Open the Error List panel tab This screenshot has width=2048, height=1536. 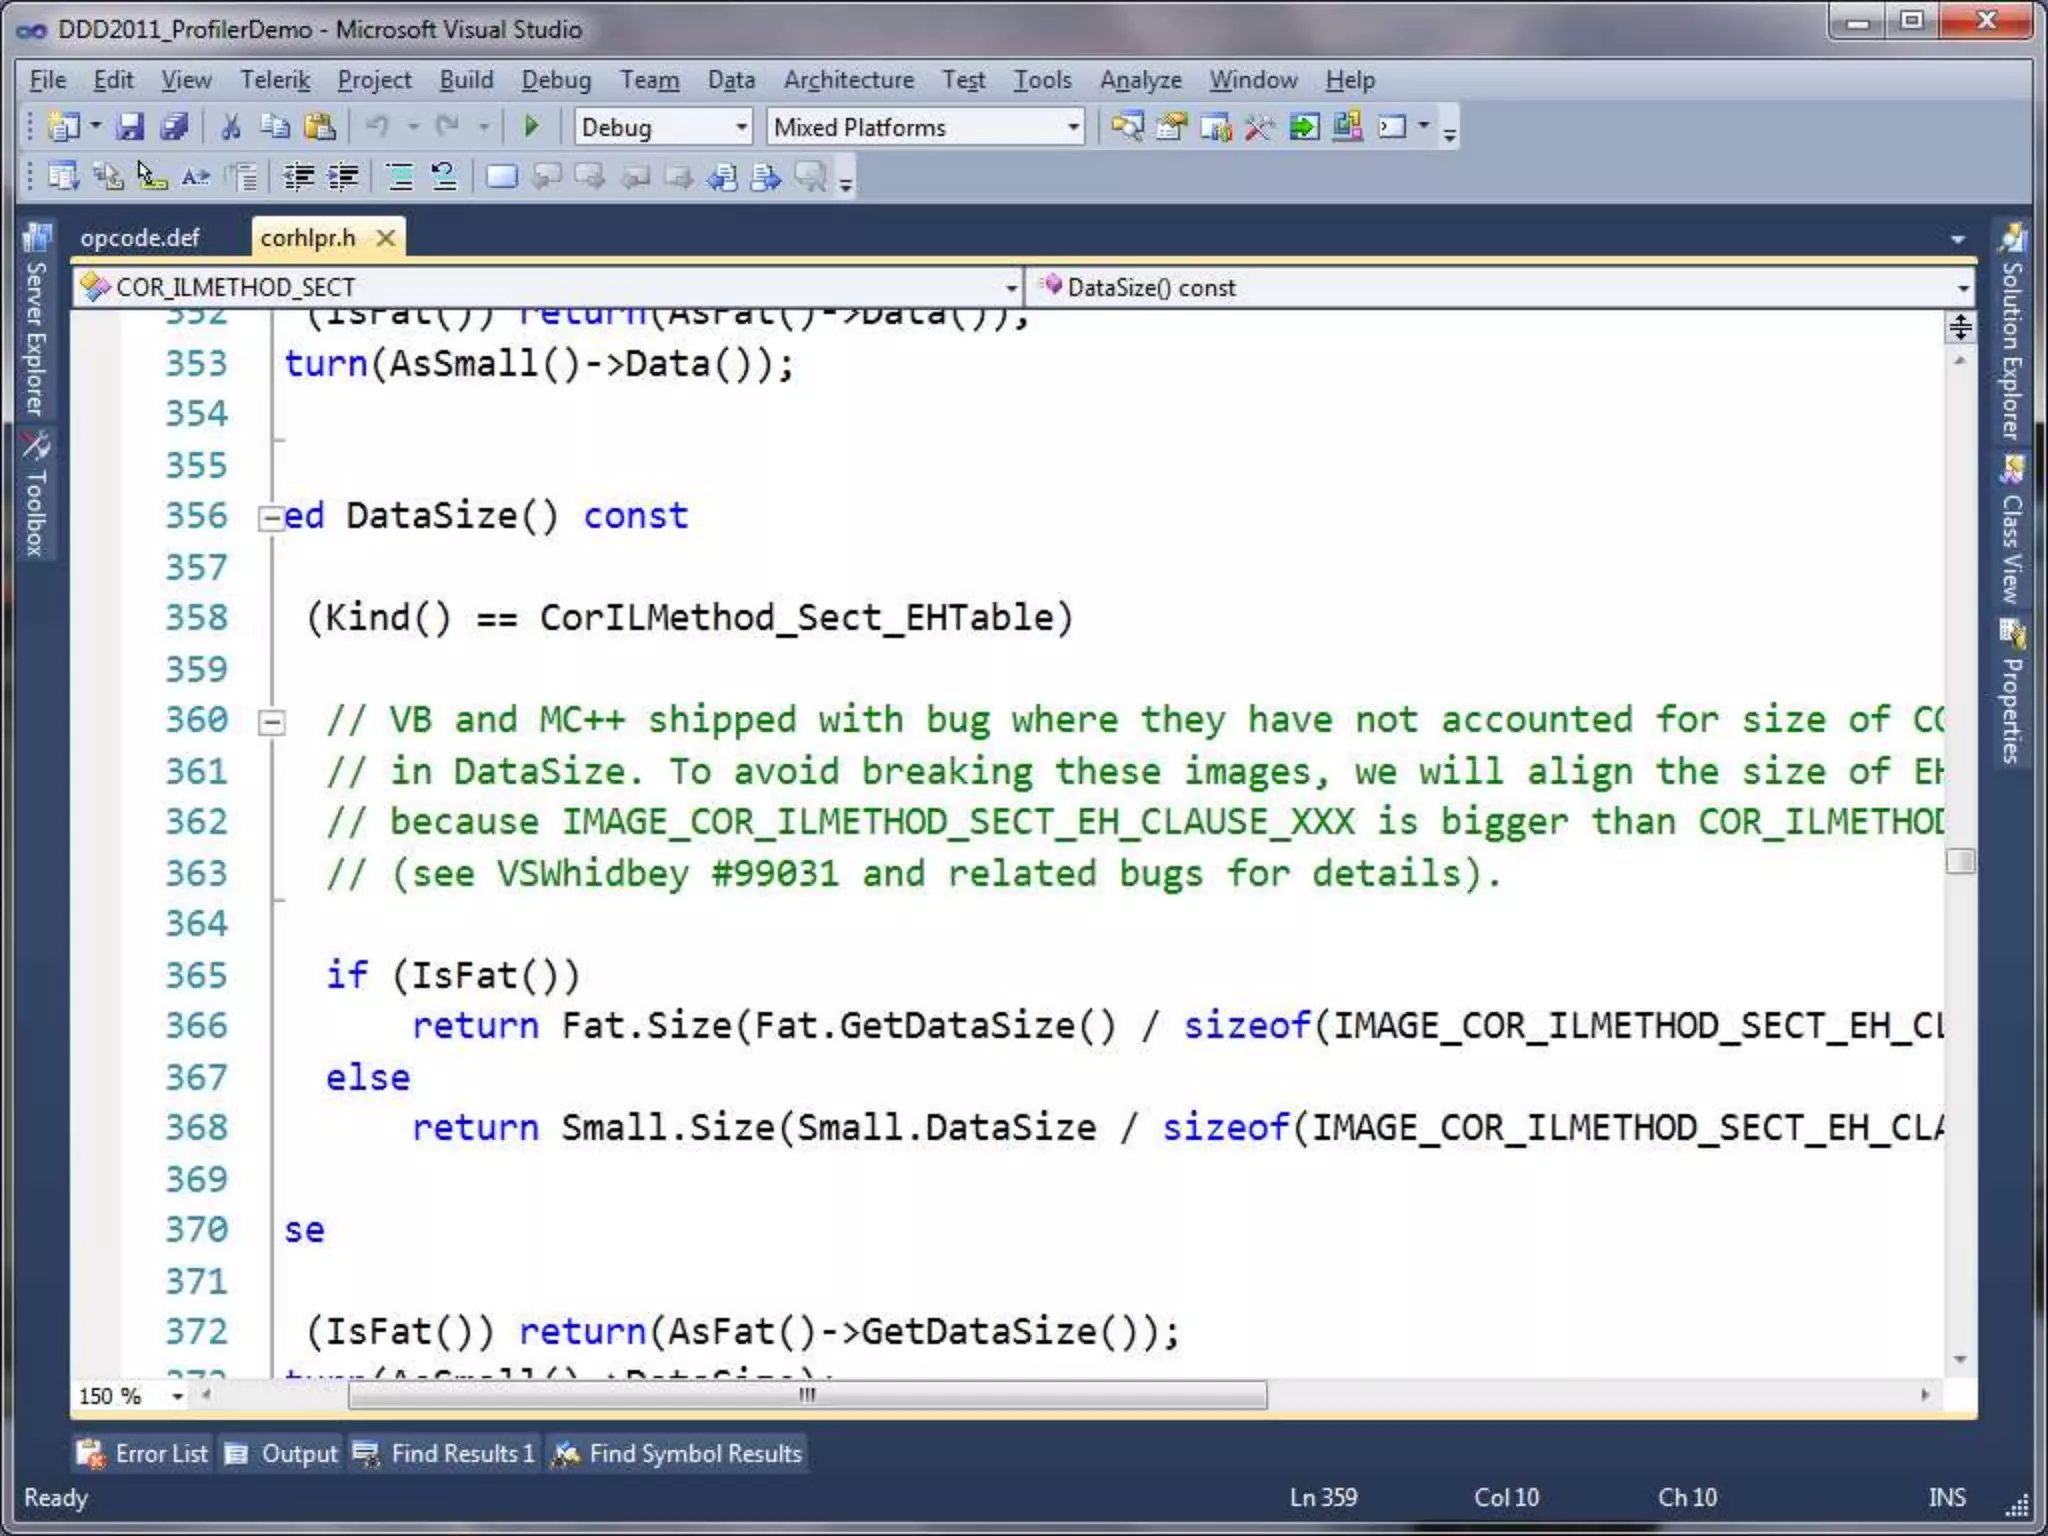143,1453
